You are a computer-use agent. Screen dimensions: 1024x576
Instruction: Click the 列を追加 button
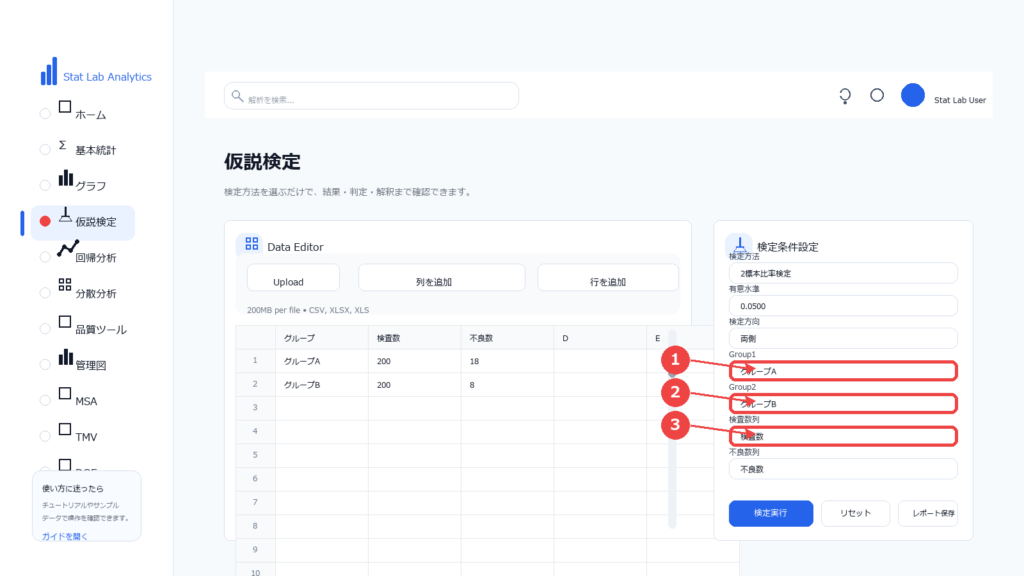441,278
